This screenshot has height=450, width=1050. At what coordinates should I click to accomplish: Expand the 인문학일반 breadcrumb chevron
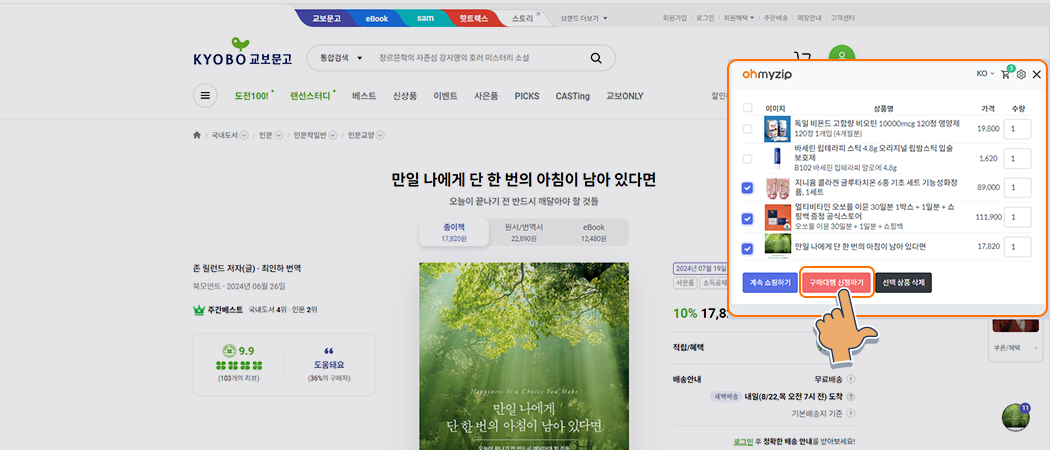pyautogui.click(x=332, y=135)
